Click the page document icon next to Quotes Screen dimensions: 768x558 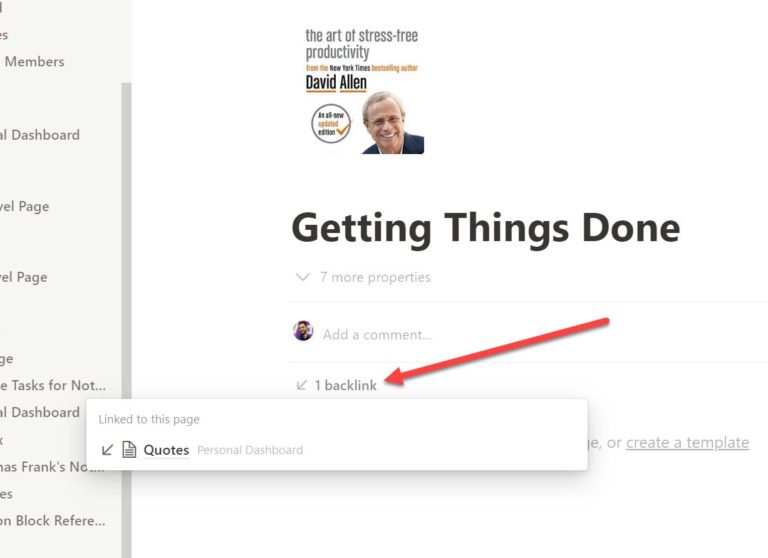[129, 449]
